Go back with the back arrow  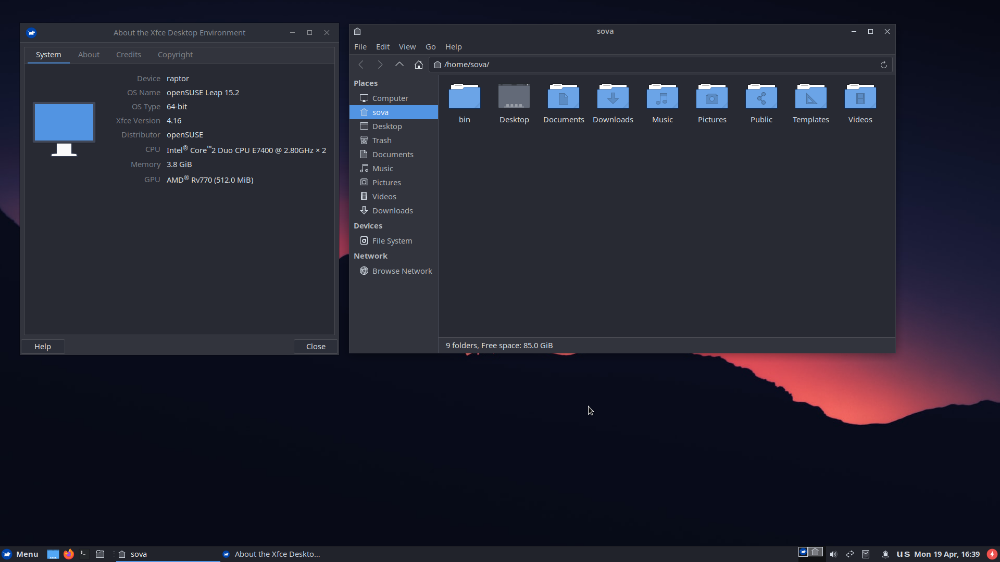pyautogui.click(x=361, y=64)
